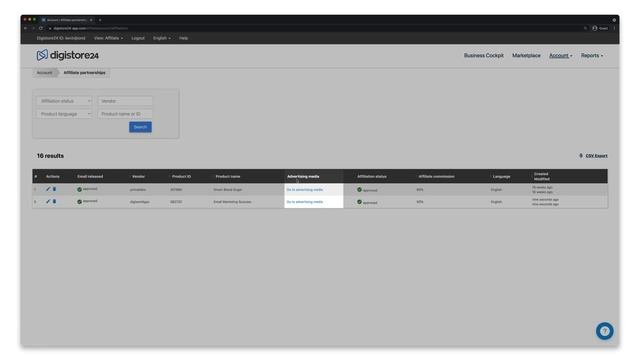Screen dimensions: 640x360
Task: Expand the Account menu dropdown
Action: [x=560, y=56]
